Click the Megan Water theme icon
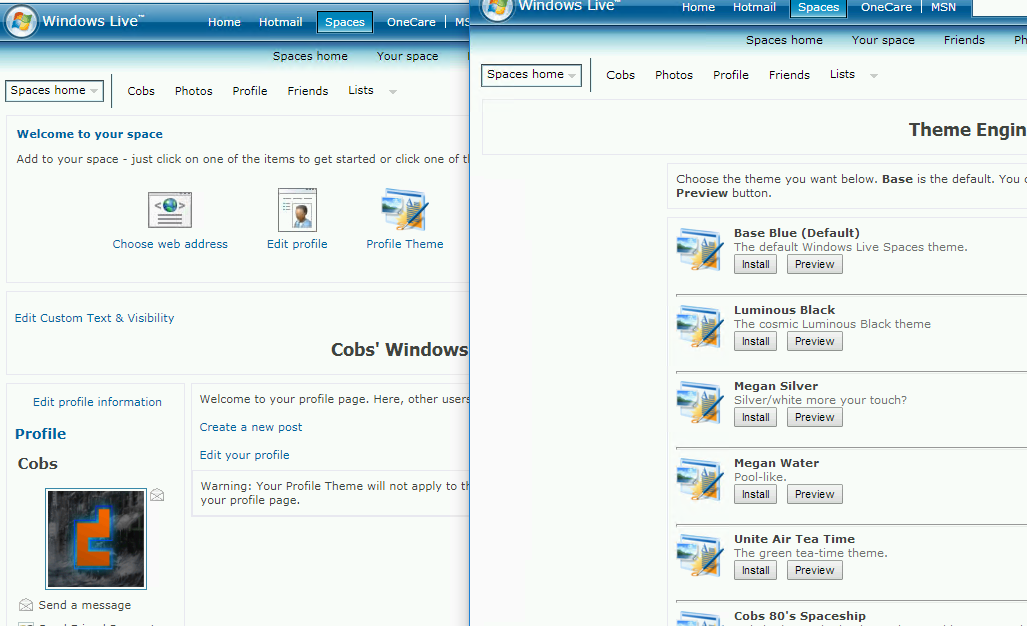Image resolution: width=1027 pixels, height=626 pixels. pos(700,479)
